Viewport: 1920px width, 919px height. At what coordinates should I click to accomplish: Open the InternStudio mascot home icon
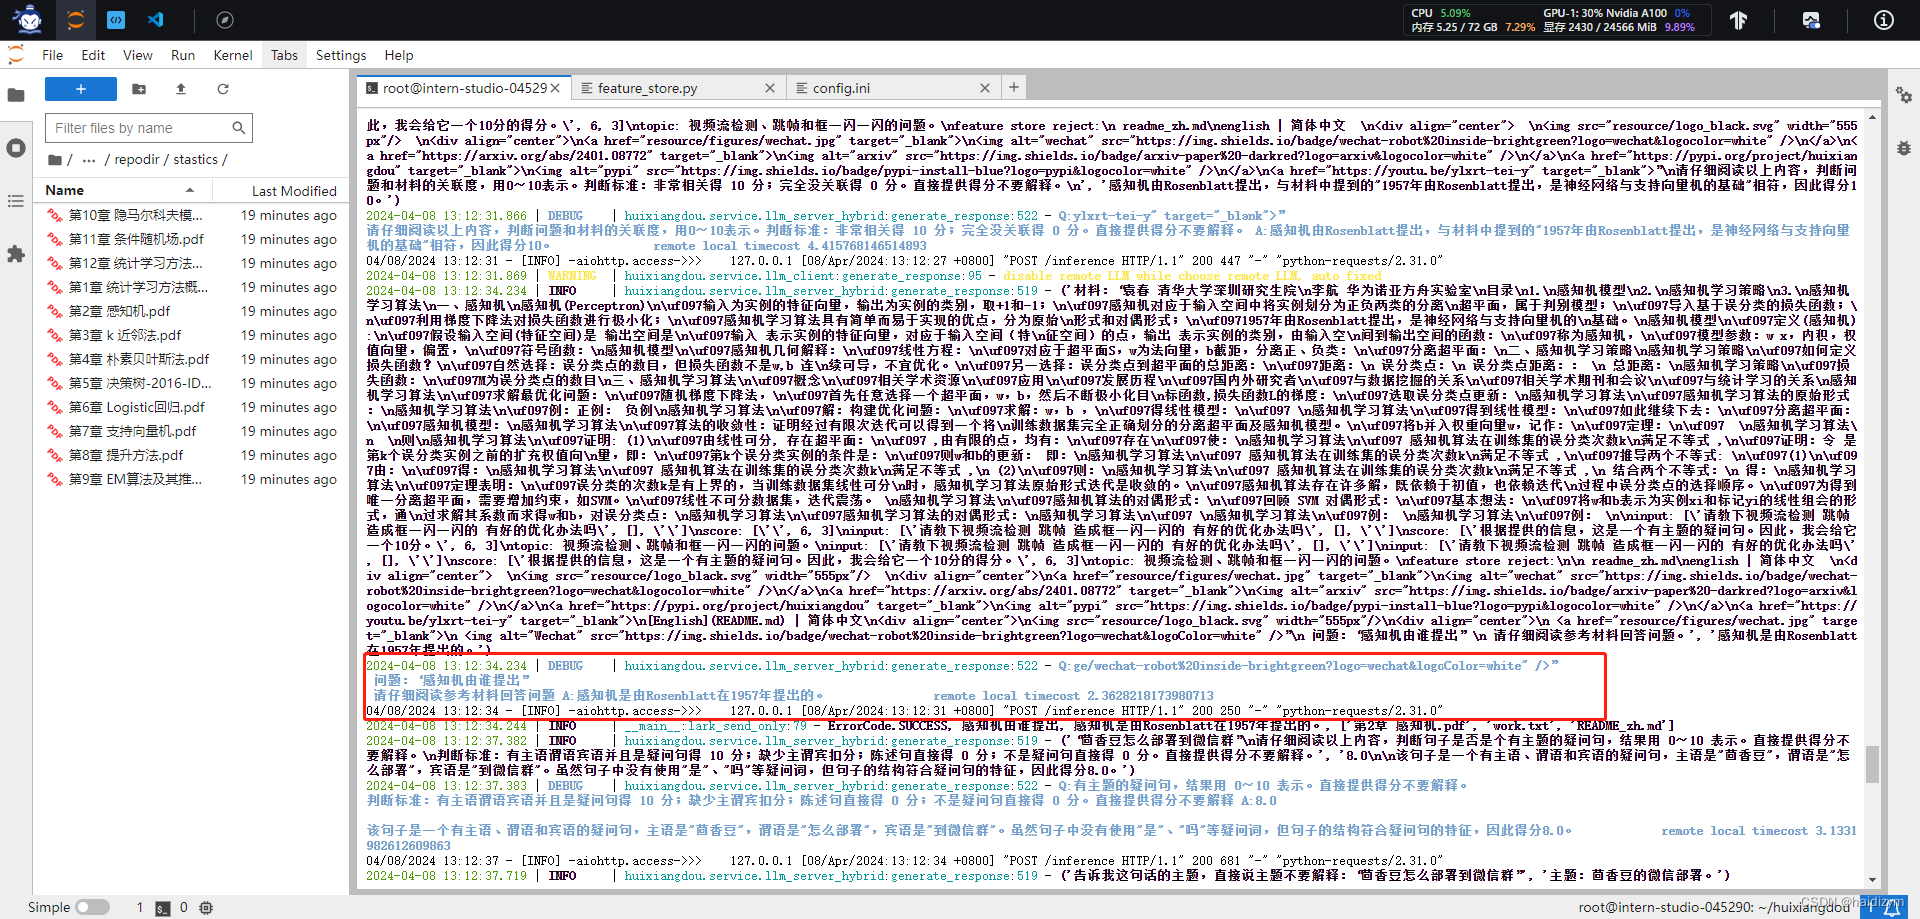point(29,19)
